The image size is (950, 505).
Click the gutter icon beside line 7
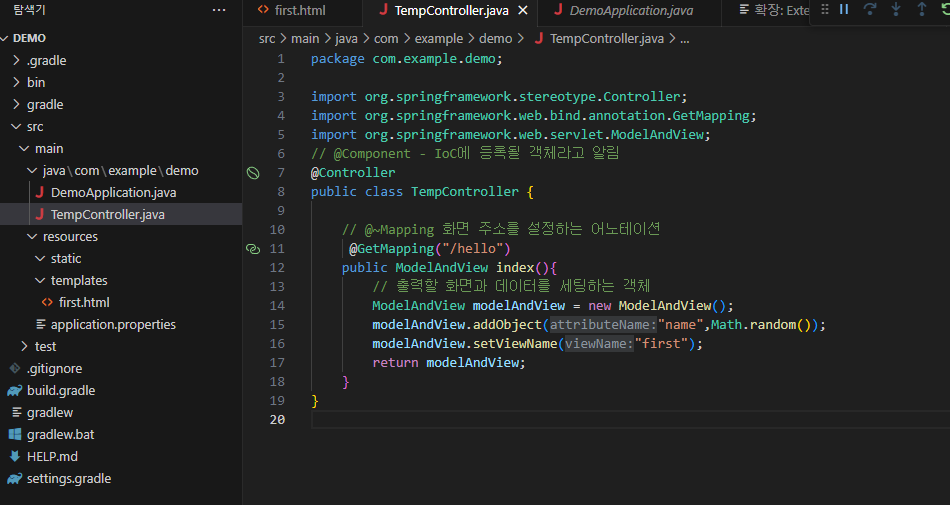click(253, 173)
